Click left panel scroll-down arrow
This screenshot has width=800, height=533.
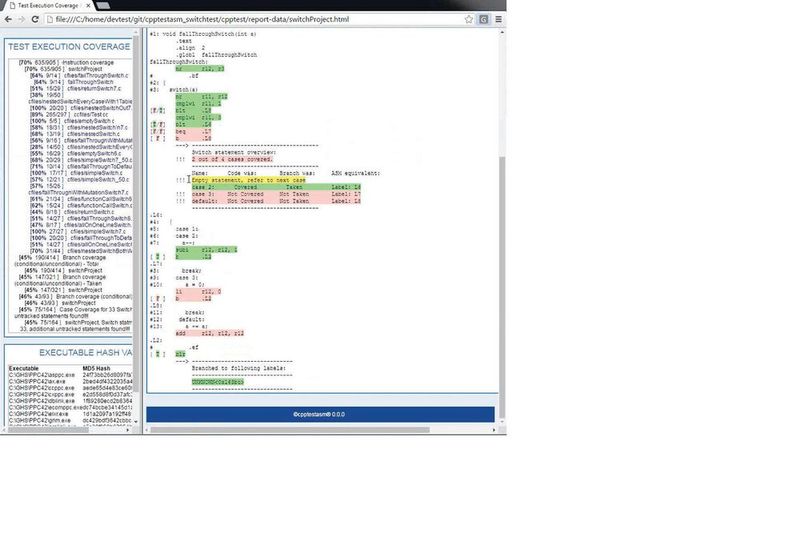136,422
